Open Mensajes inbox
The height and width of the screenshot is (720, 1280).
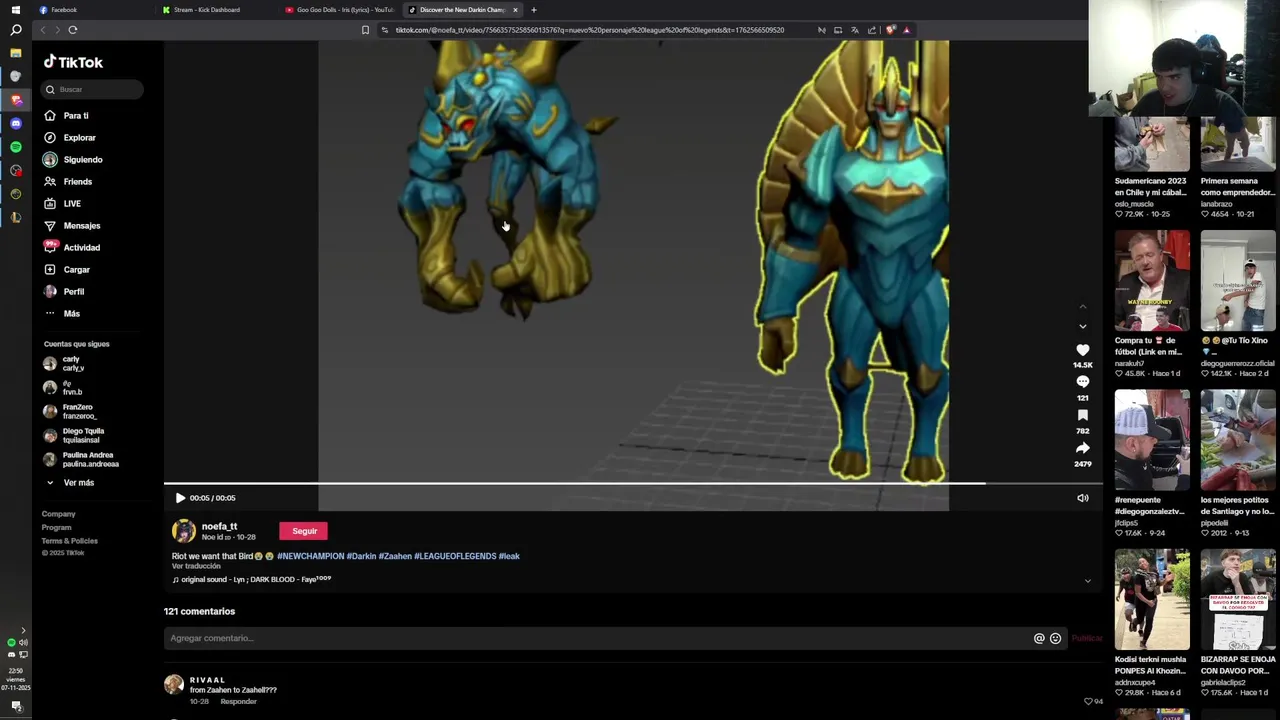[72, 225]
